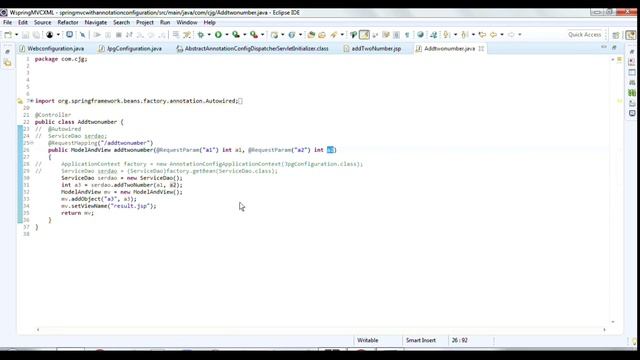Image resolution: width=640 pixels, height=360 pixels.
Task: Switch to Webconfiguration.java tab
Action: click(x=52, y=49)
